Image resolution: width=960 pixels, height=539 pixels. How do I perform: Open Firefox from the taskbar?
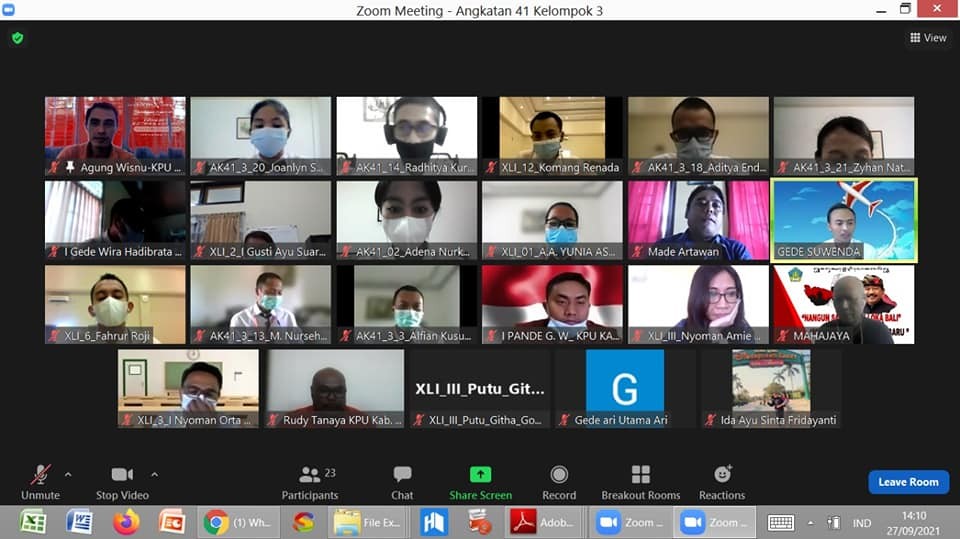126,522
